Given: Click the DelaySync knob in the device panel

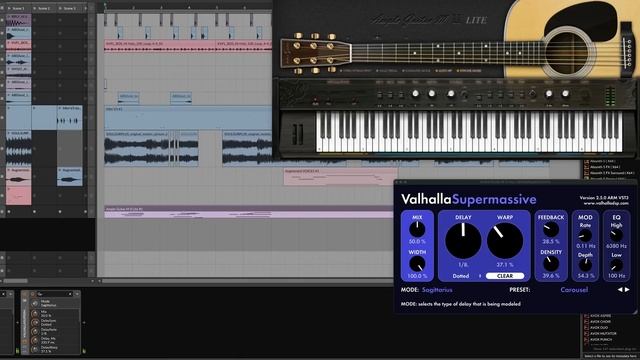Looking at the screenshot, I should pyautogui.click(x=35, y=322).
